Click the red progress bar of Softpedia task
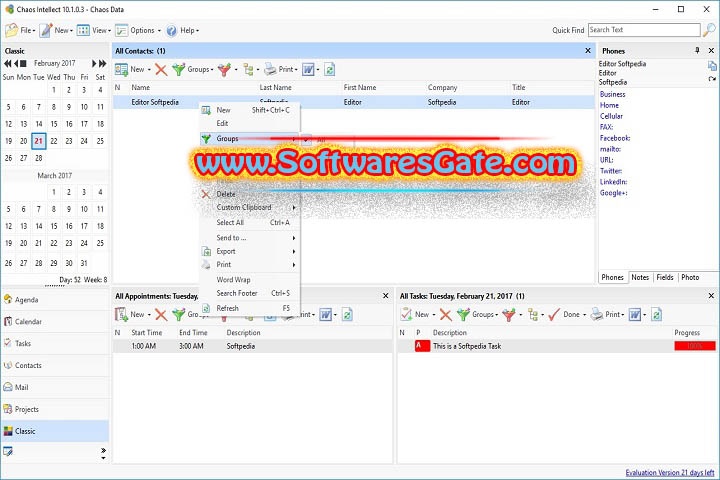Image resolution: width=720 pixels, height=480 pixels. tap(695, 346)
